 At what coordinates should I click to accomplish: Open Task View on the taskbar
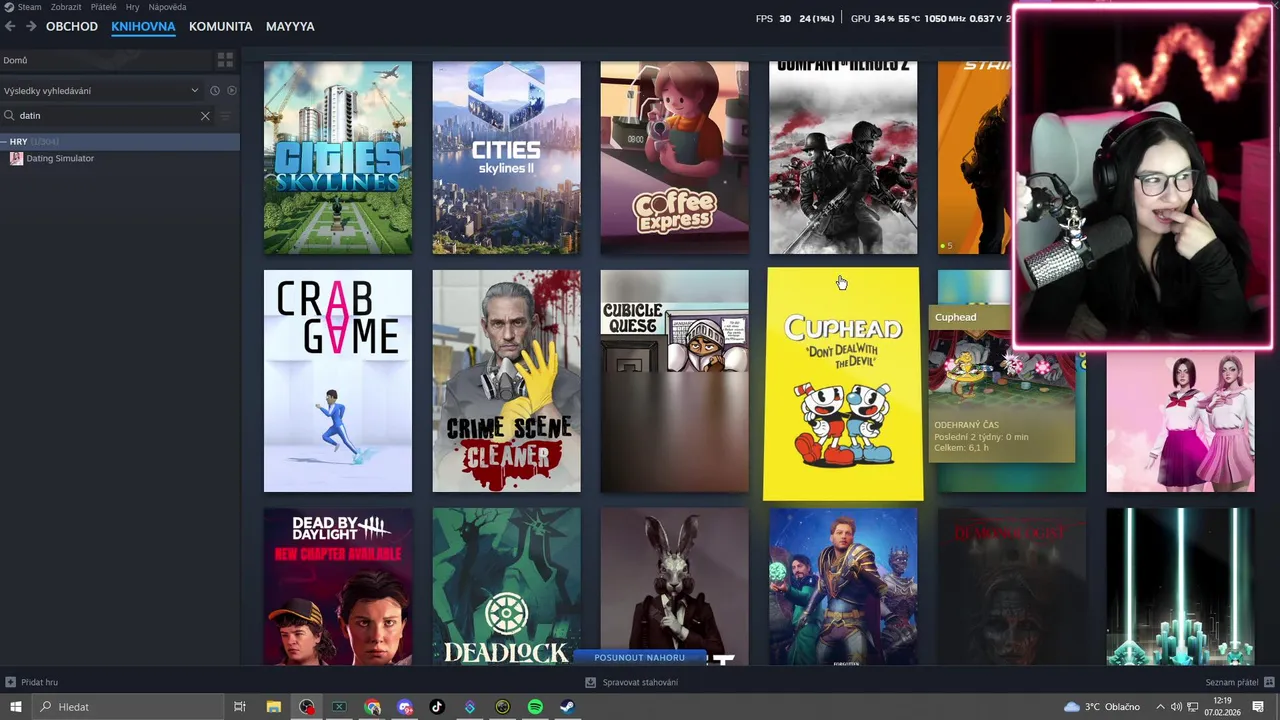[x=240, y=707]
